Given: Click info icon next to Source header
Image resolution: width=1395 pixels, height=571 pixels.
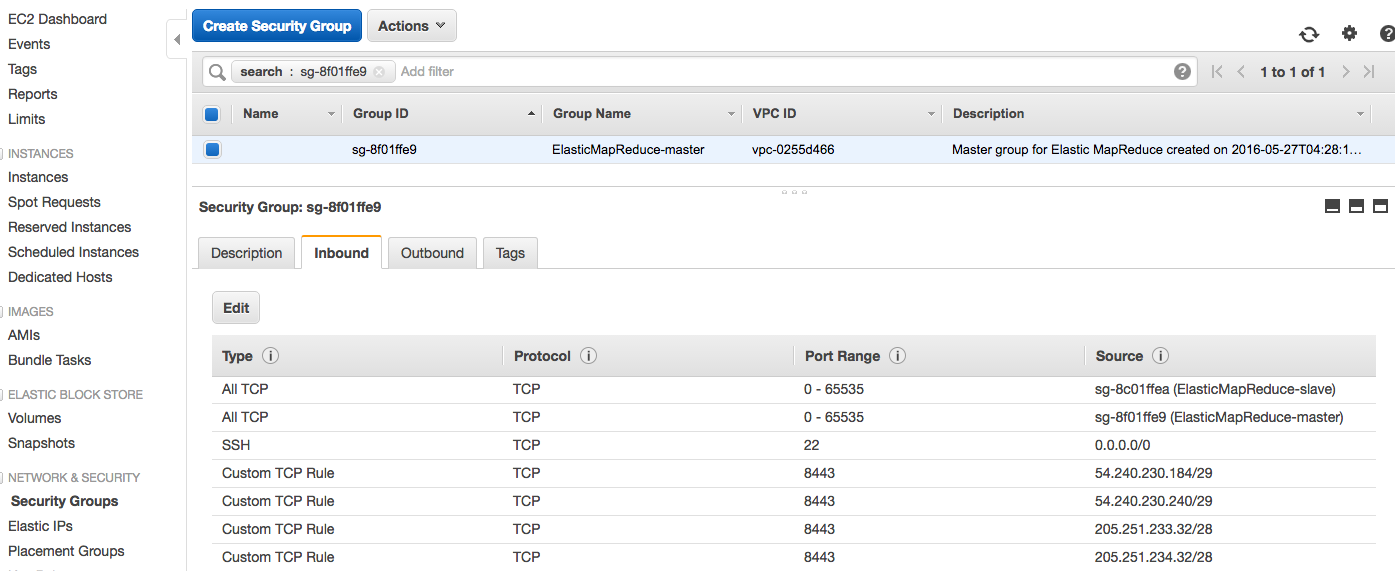Looking at the screenshot, I should (1160, 356).
